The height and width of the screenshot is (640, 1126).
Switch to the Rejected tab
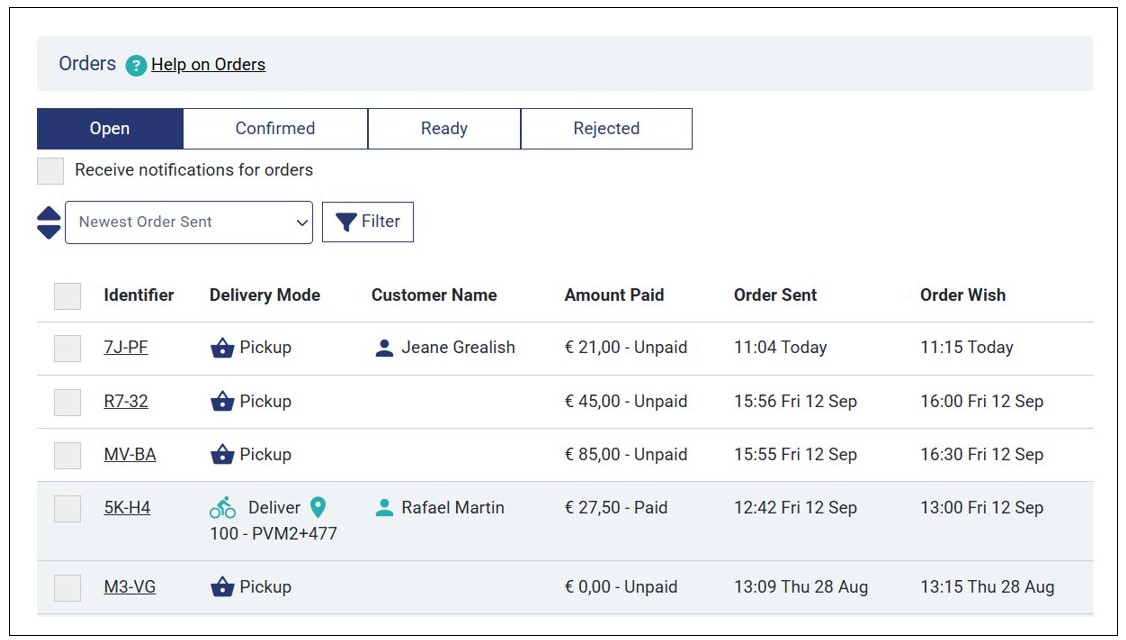(606, 129)
